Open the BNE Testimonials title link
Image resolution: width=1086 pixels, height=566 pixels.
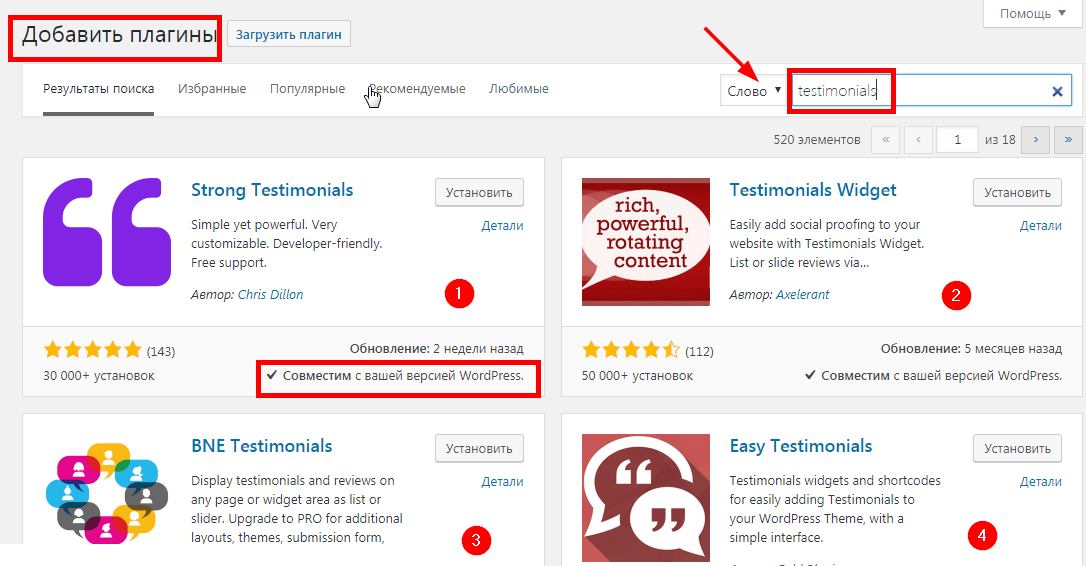(x=262, y=445)
